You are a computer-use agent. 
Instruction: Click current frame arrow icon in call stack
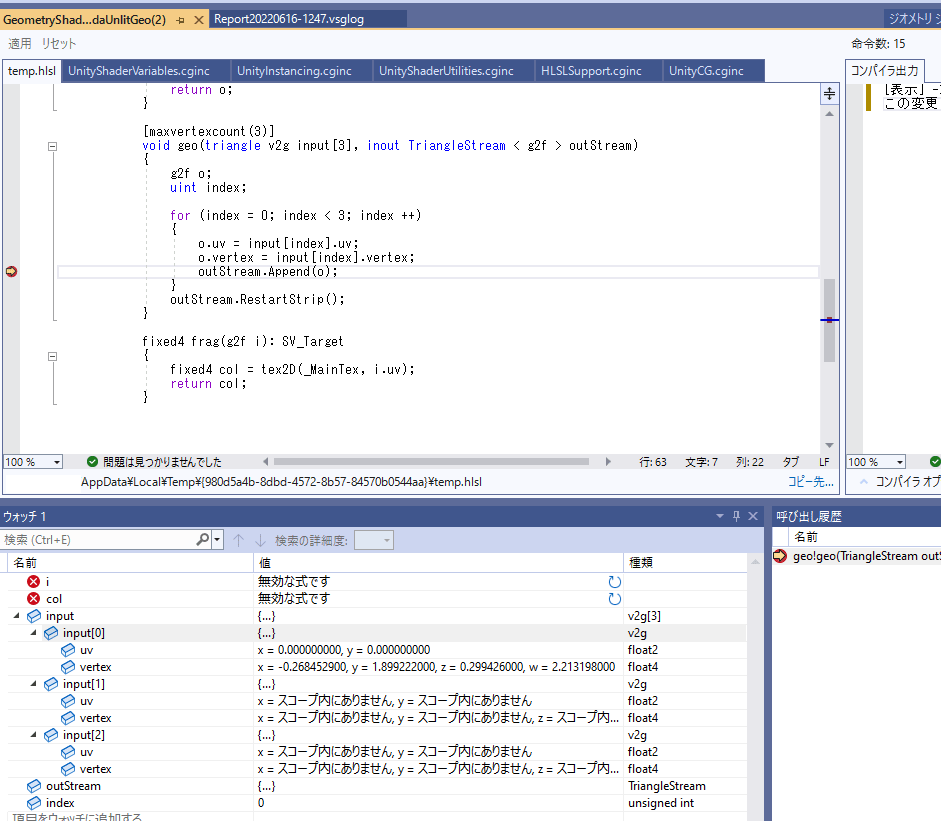[x=780, y=556]
